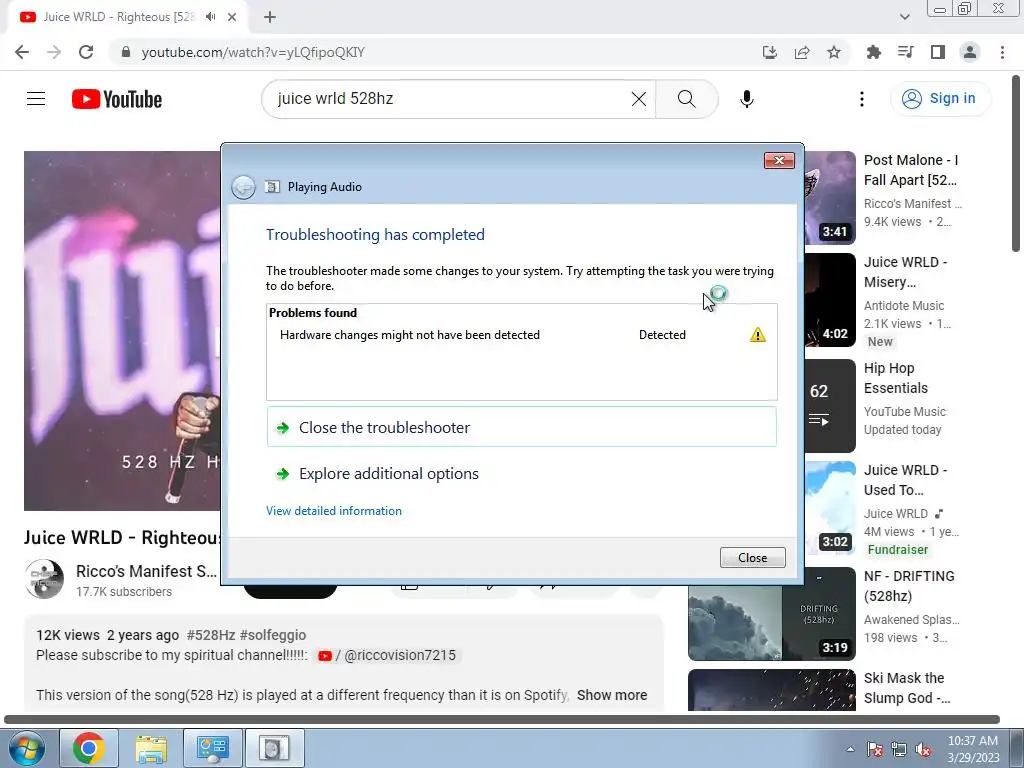Click the Chrome forward navigation arrow

pyautogui.click(x=54, y=52)
